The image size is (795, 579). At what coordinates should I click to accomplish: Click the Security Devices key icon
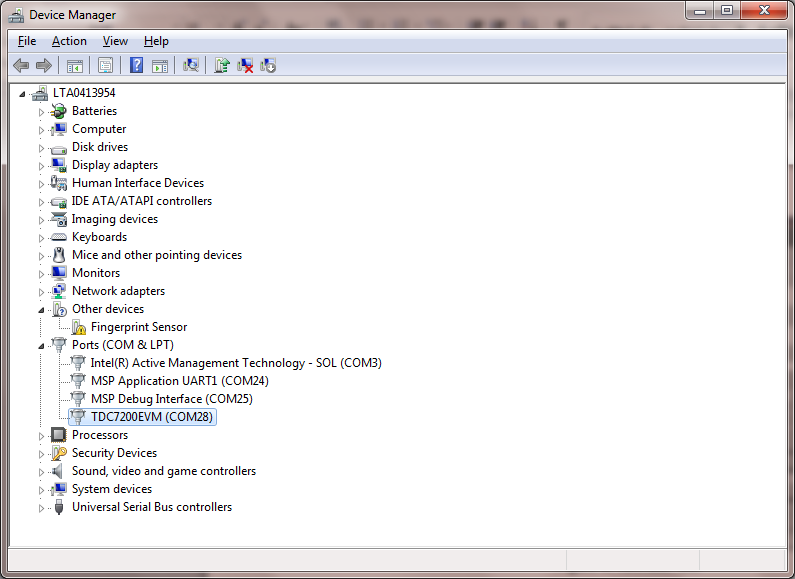[59, 453]
